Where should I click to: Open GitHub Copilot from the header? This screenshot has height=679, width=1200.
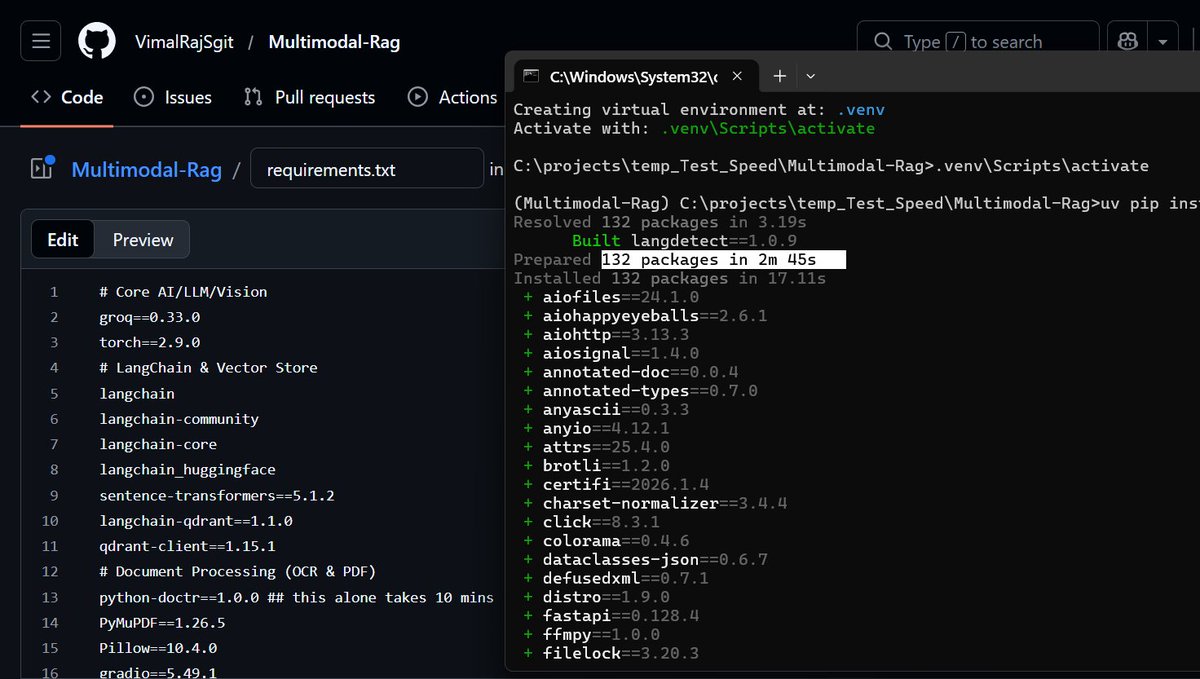1128,40
